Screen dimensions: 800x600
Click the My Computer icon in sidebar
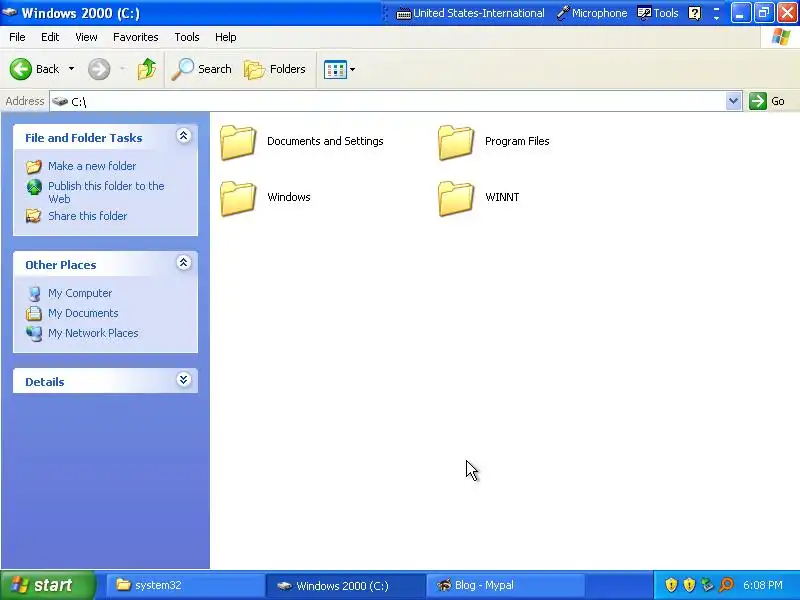tap(34, 293)
